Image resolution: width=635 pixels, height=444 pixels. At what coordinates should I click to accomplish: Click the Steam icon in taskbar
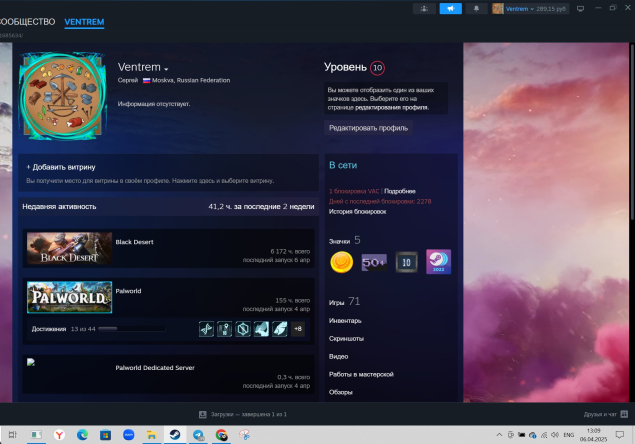coord(175,435)
